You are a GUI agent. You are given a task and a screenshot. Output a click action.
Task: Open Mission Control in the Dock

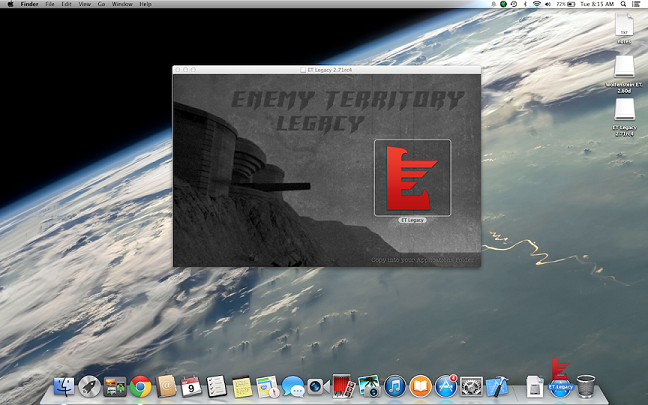[x=115, y=387]
